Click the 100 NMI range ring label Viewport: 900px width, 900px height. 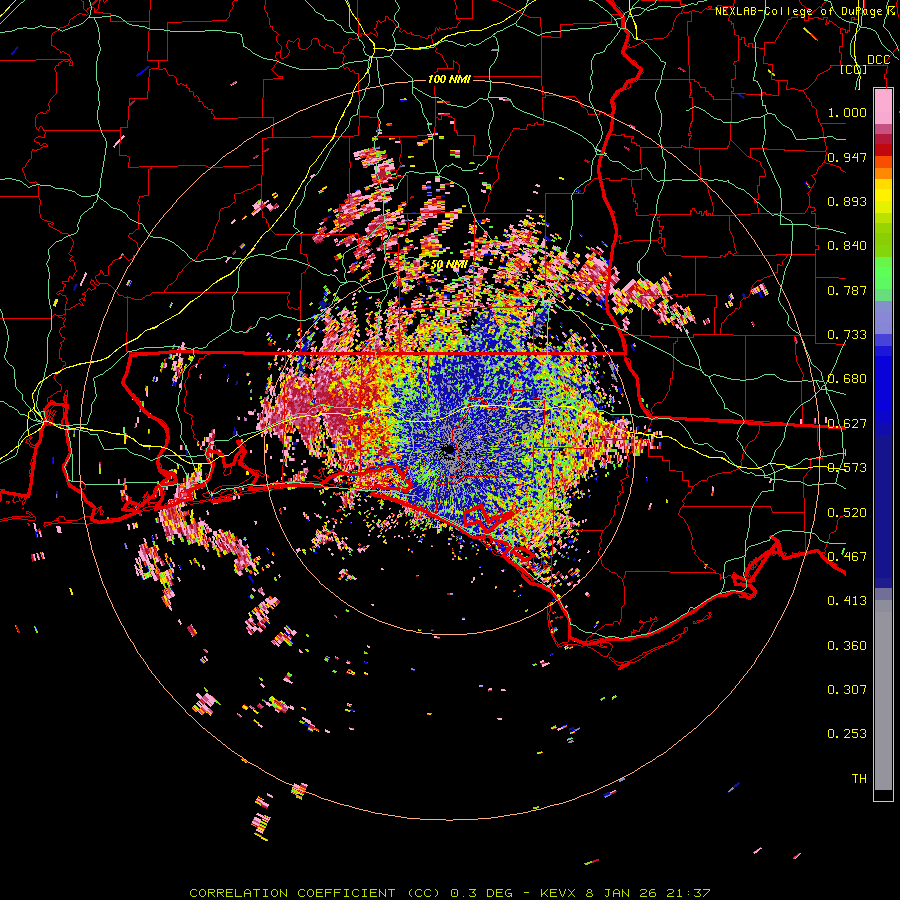[x=449, y=79]
